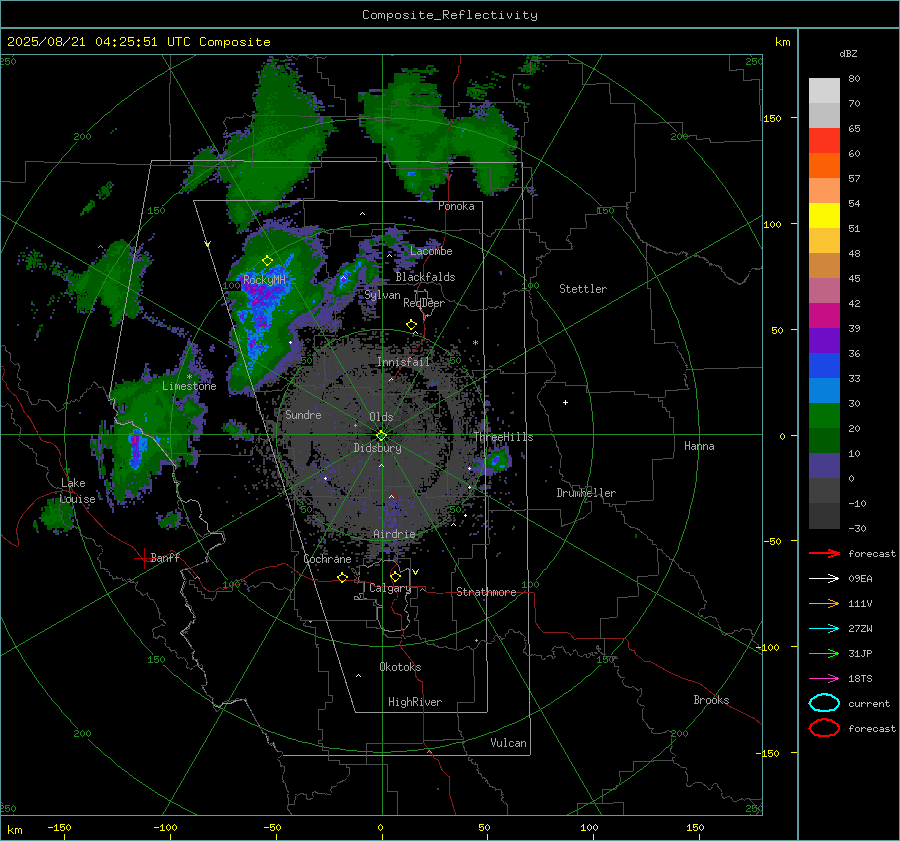Click the RedDeer city label

[424, 303]
